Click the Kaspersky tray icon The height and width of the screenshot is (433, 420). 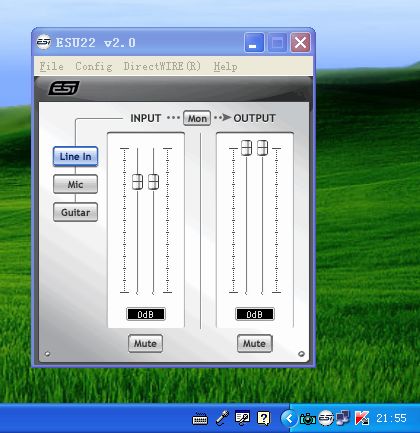click(362, 418)
